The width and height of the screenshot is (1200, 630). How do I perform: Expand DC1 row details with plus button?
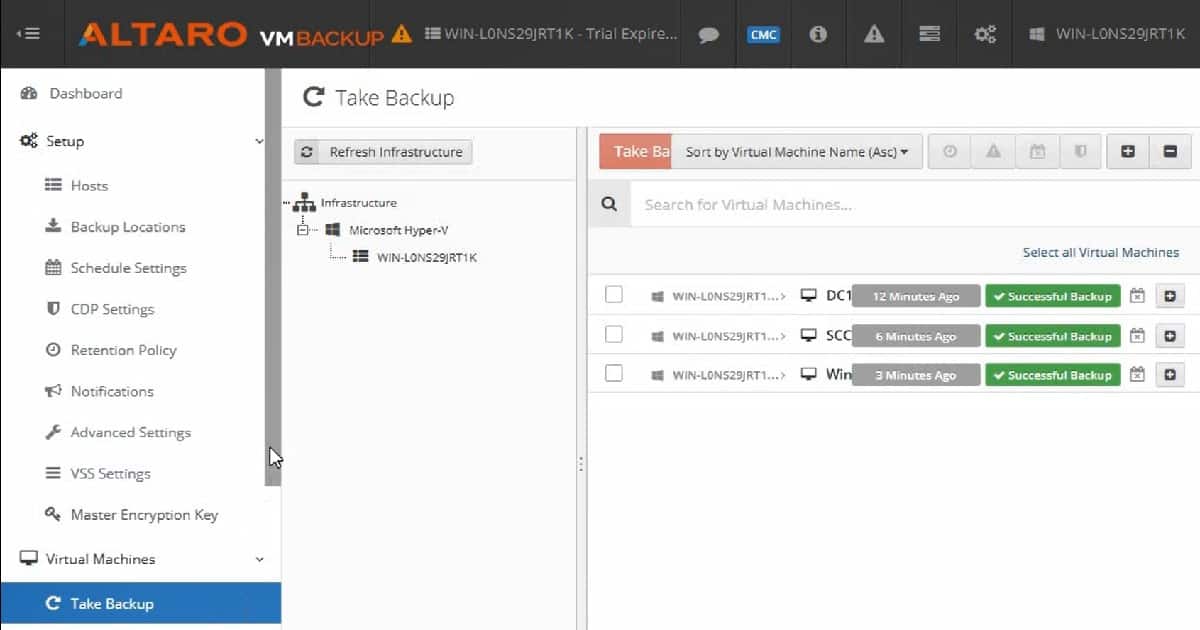click(1170, 296)
